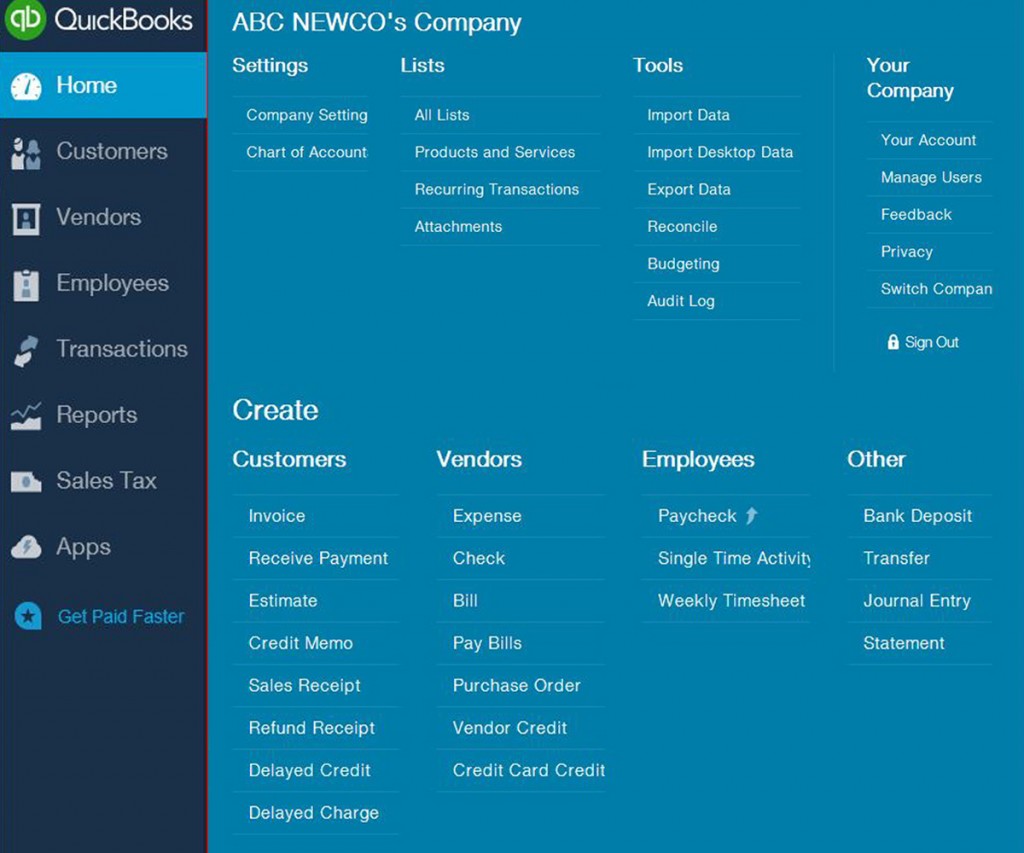Create a new Invoice
The height and width of the screenshot is (853, 1024).
pyautogui.click(x=277, y=516)
